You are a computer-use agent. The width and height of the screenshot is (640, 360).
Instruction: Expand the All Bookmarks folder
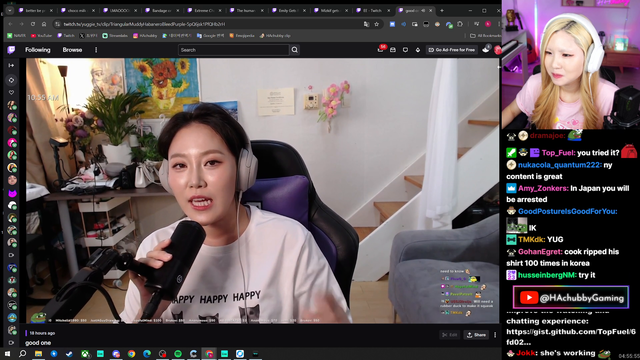point(485,36)
